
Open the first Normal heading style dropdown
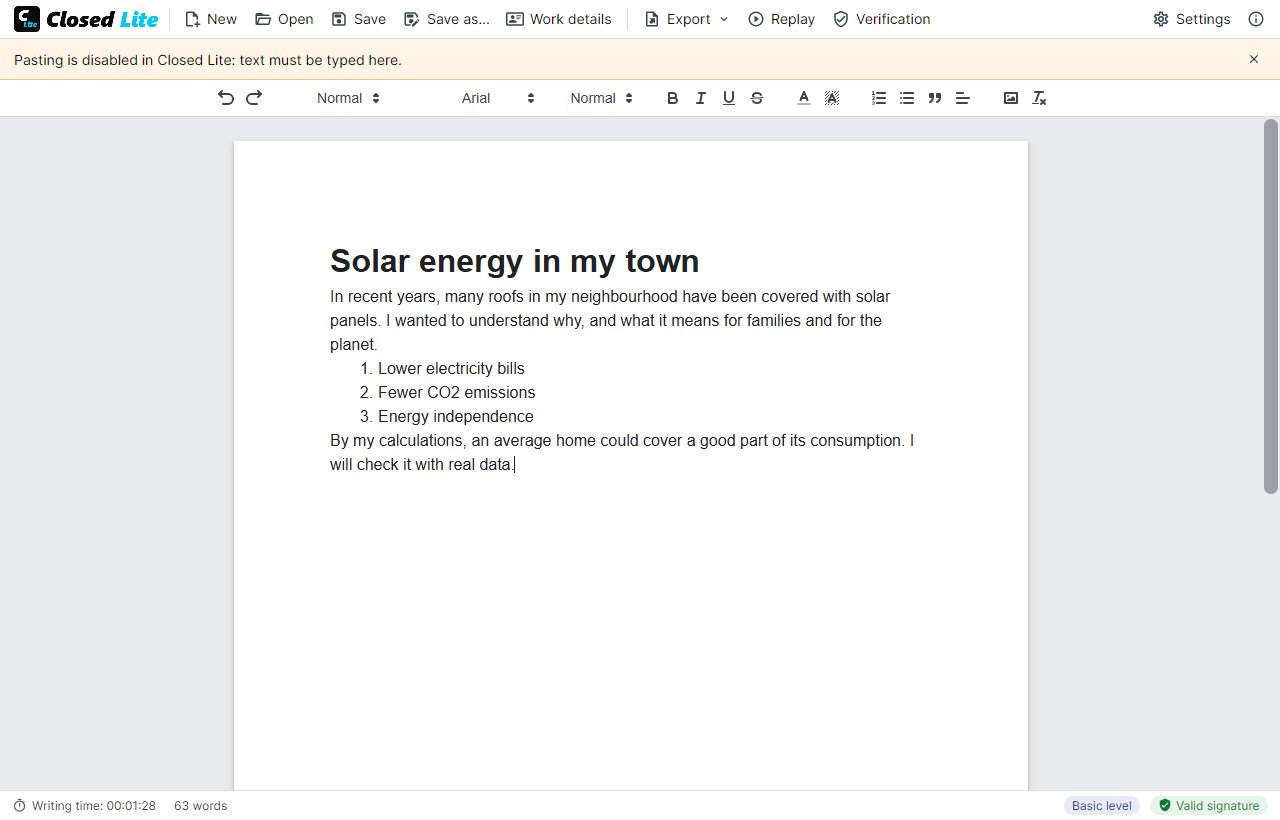click(x=348, y=98)
